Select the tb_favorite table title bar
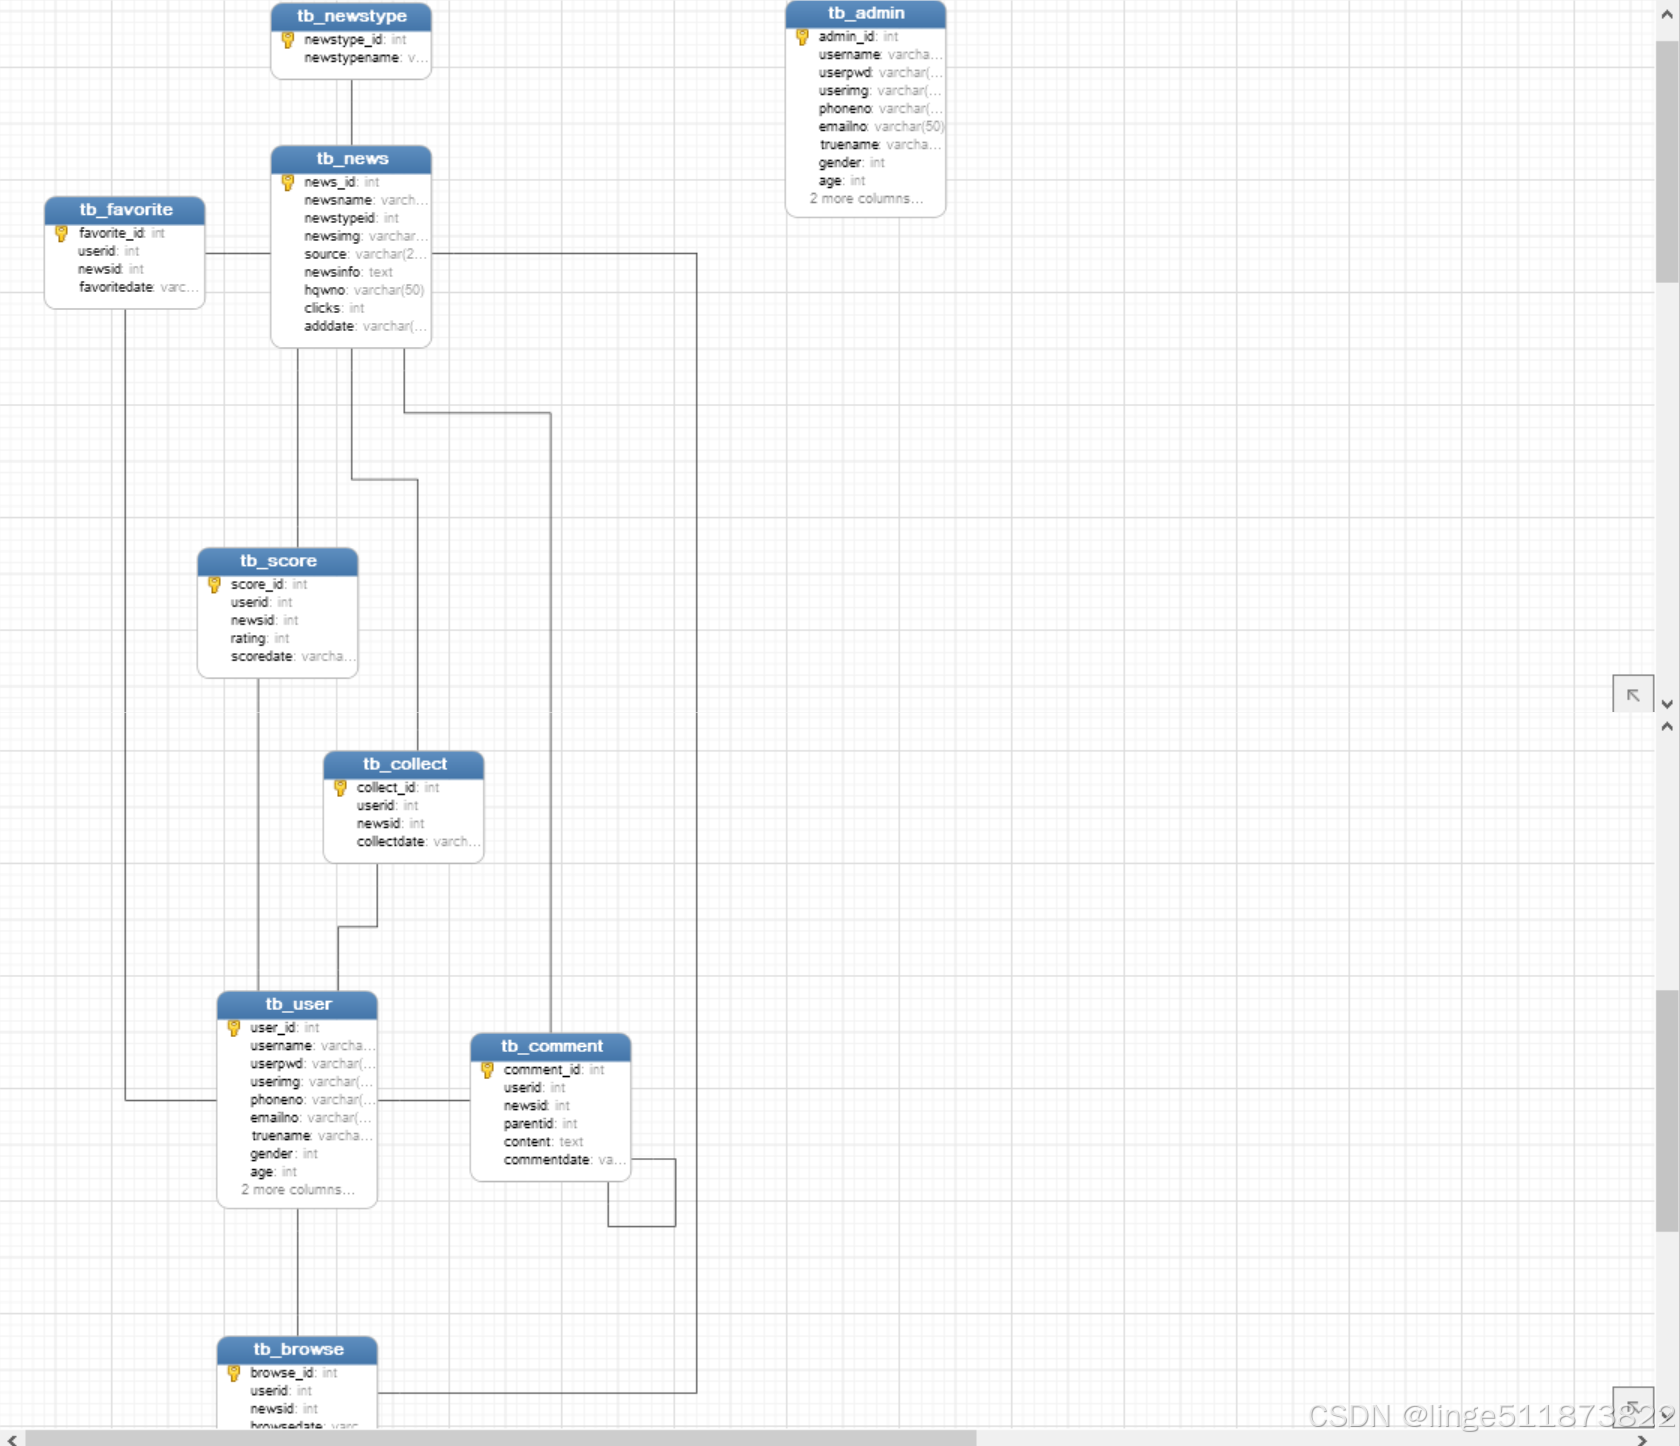Screen dimensions: 1680x1446 point(124,210)
